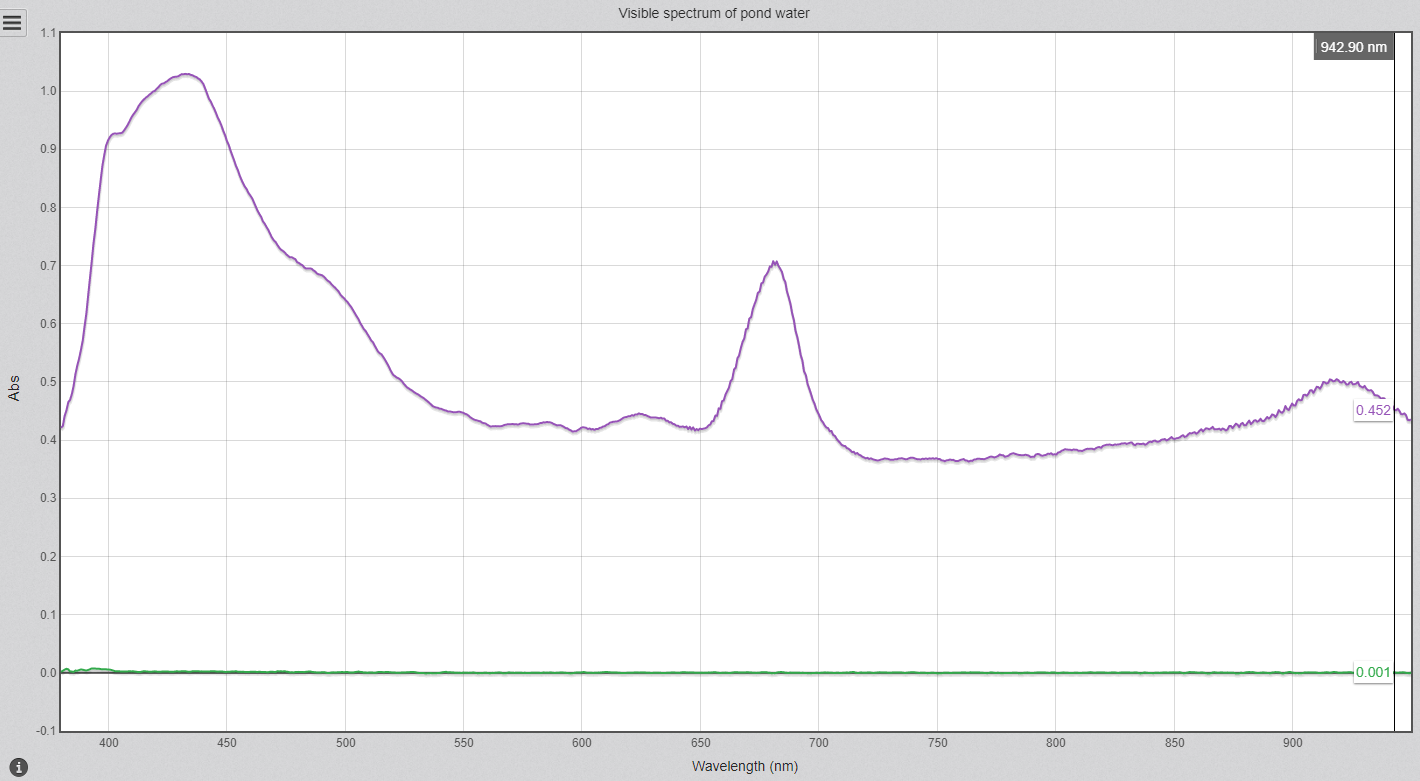1420x781 pixels.
Task: Click the 1.1 y-axis tick label
Action: pos(48,33)
